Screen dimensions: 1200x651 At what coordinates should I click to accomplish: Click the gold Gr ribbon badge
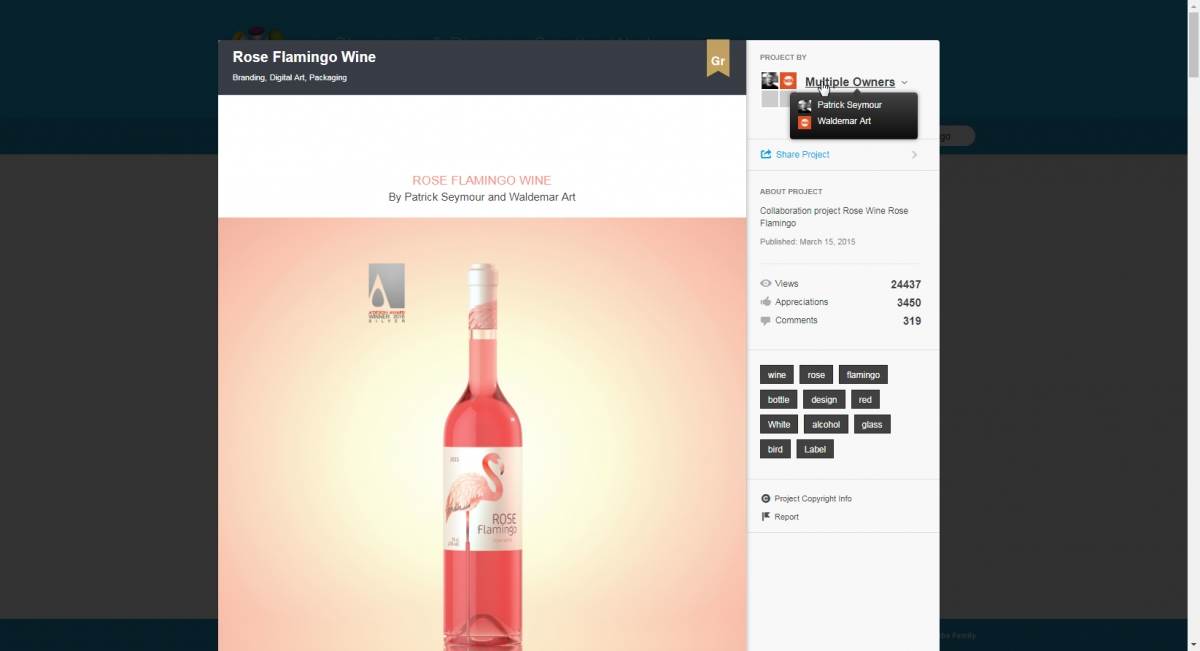(x=717, y=59)
